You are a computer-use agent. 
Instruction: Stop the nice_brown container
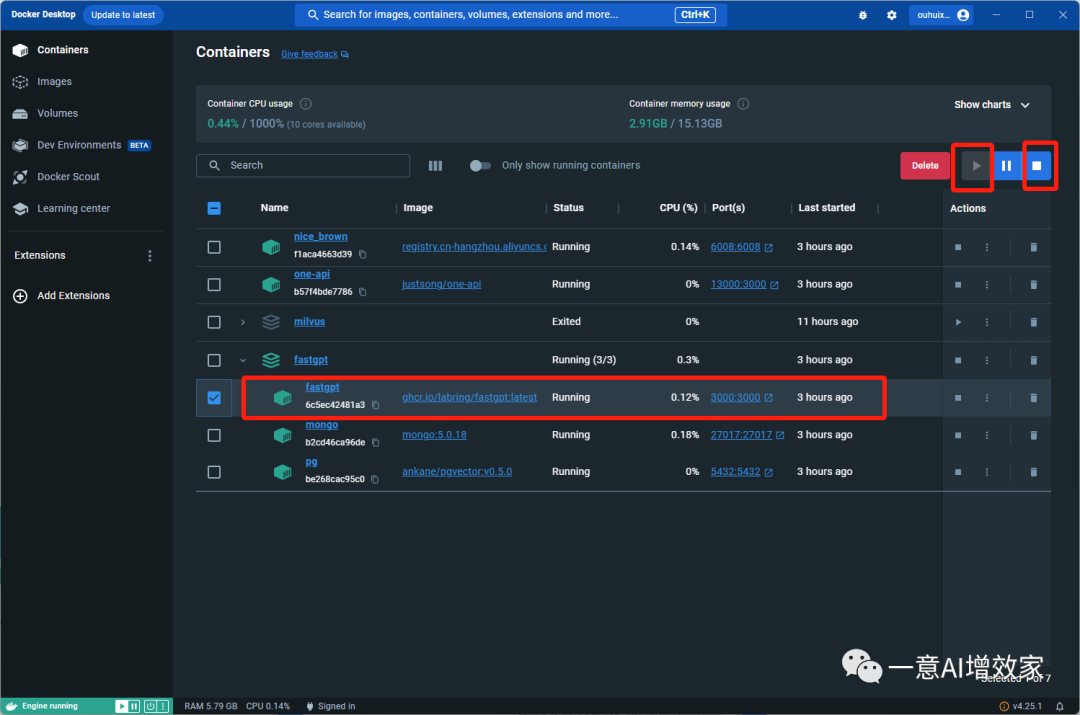pyautogui.click(x=957, y=247)
